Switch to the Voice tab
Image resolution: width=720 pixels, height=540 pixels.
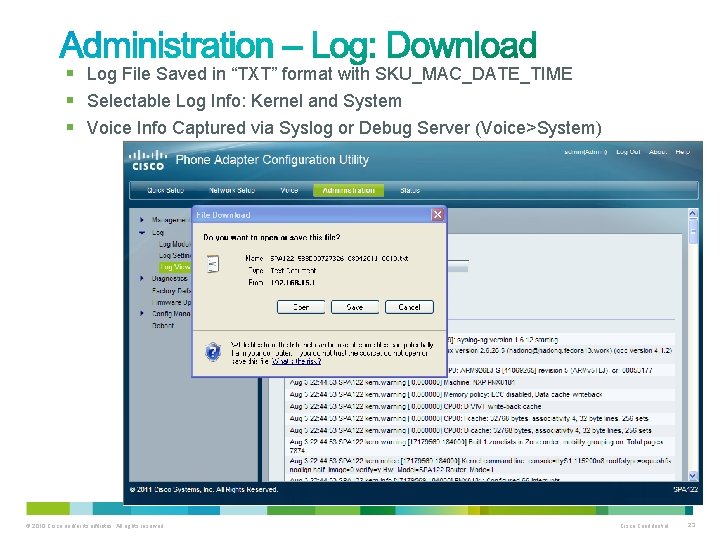point(289,190)
